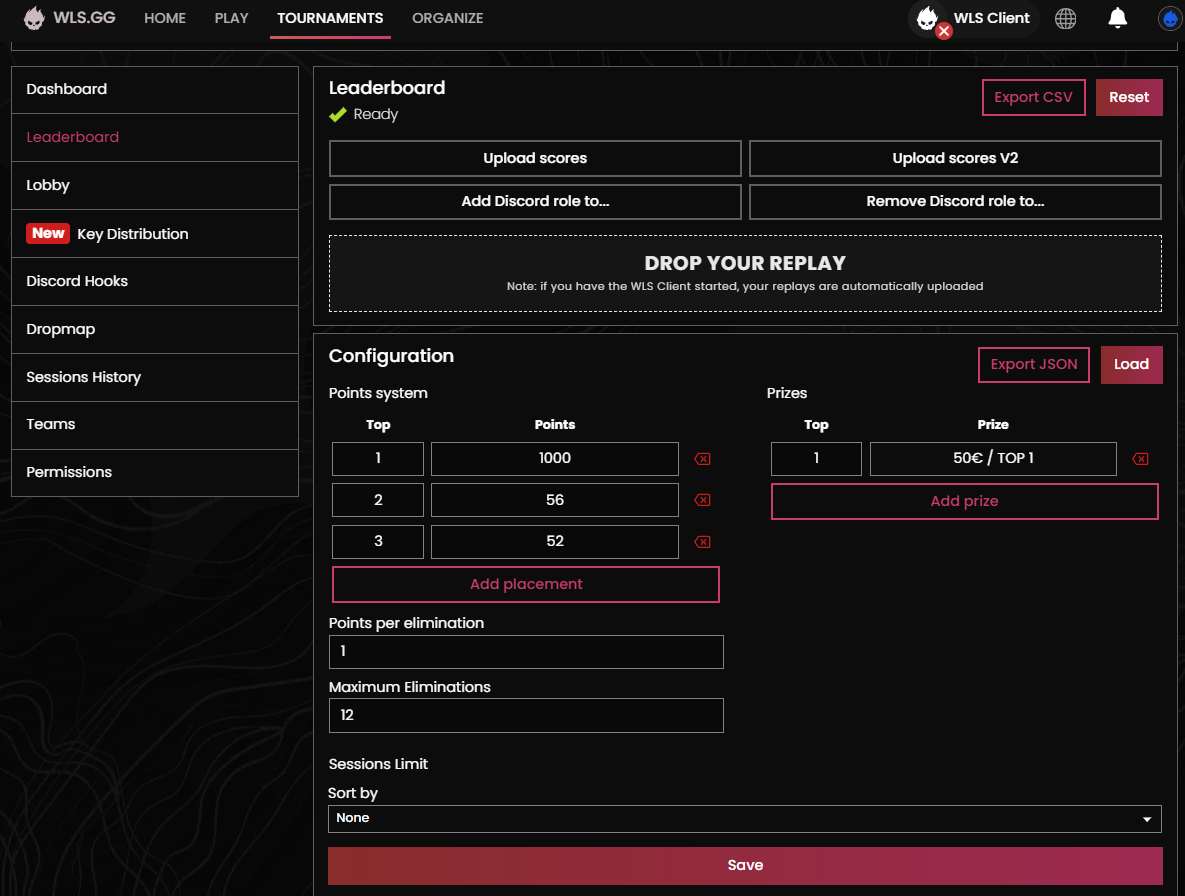
Task: Click the WLS.GG wolf logo
Action: (x=34, y=18)
